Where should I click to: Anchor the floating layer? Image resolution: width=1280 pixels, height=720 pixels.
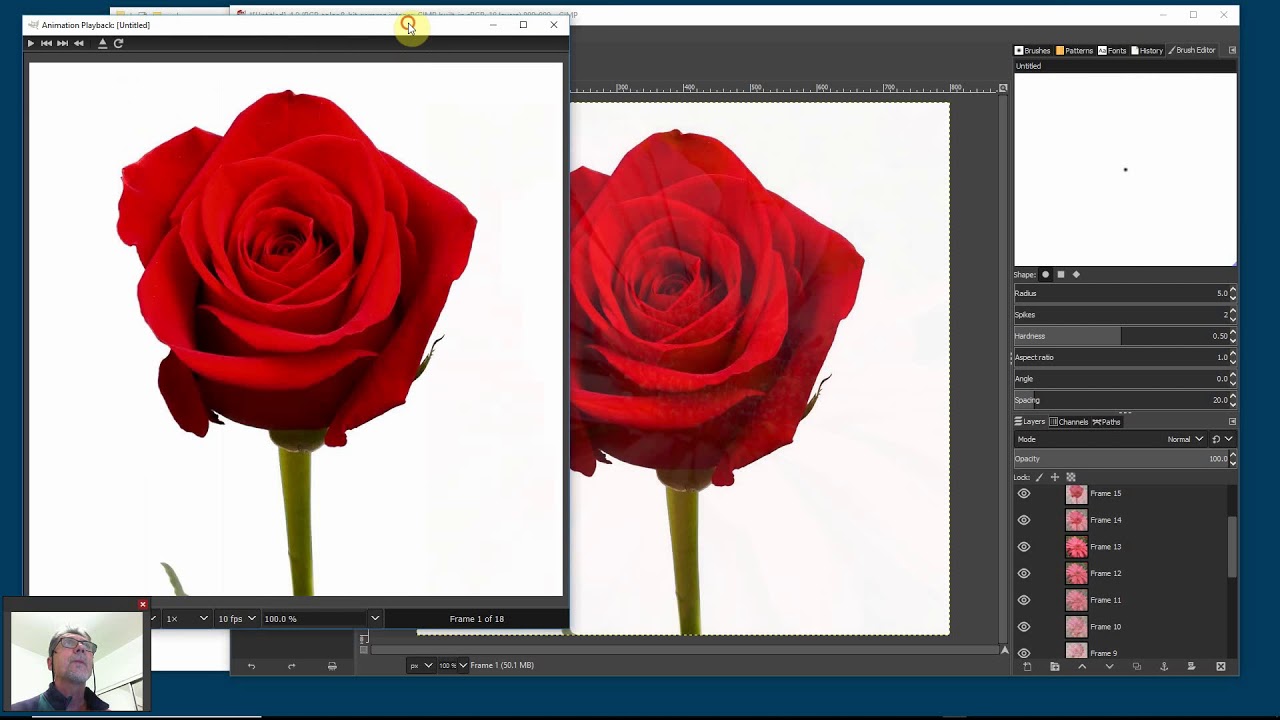[x=1164, y=667]
